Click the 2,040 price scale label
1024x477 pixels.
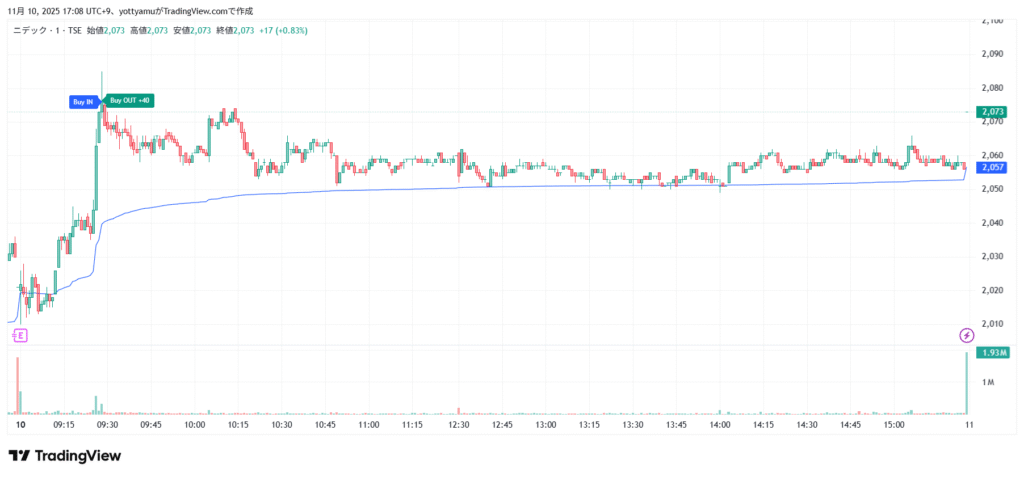pos(992,223)
